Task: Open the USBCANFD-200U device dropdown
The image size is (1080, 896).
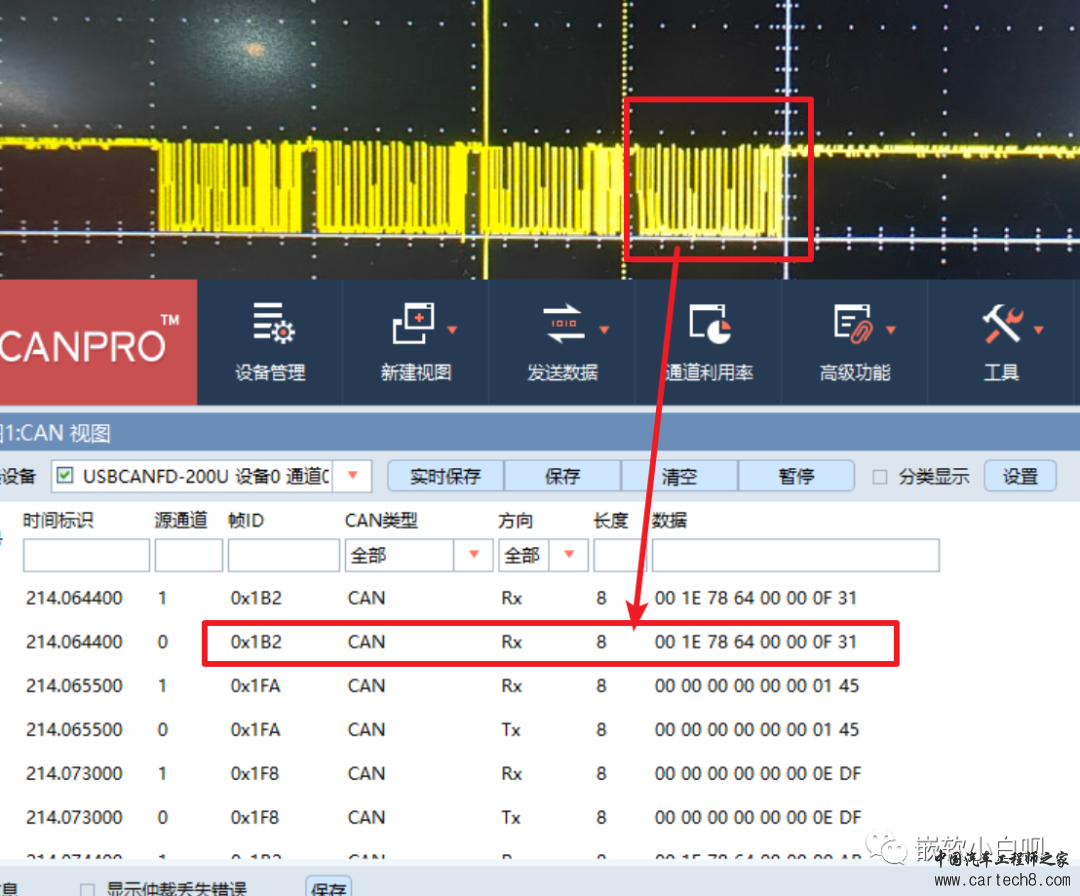Action: pos(353,476)
